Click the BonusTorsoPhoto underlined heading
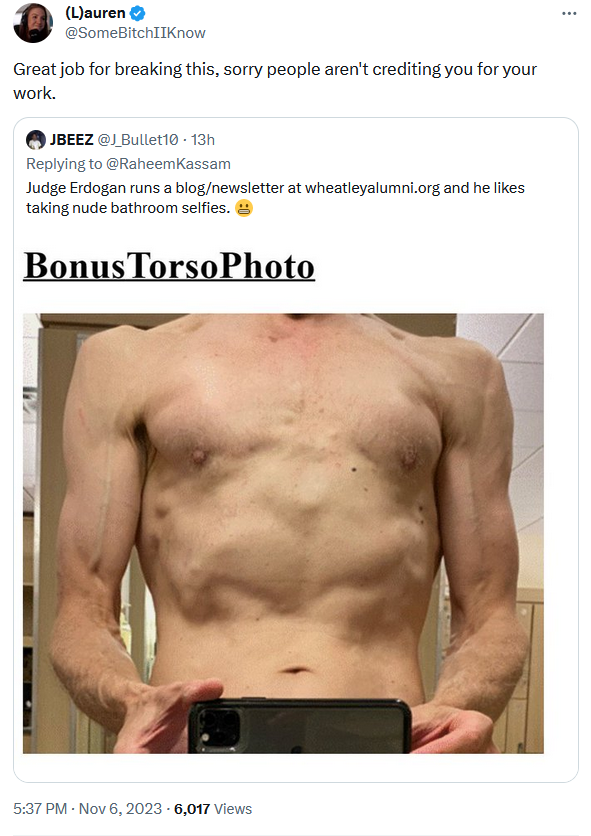Viewport: 591px width, 836px height. [x=169, y=266]
